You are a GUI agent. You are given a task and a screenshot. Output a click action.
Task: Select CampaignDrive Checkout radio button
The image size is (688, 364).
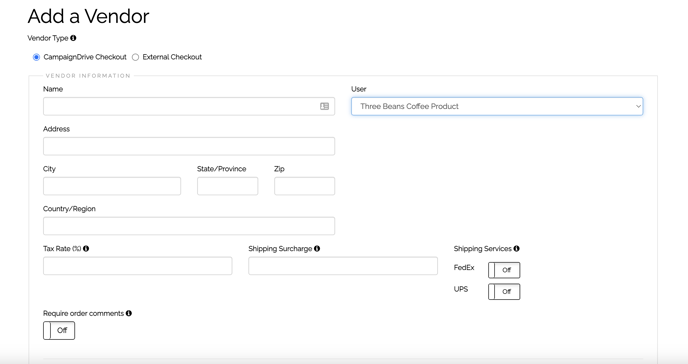36,57
